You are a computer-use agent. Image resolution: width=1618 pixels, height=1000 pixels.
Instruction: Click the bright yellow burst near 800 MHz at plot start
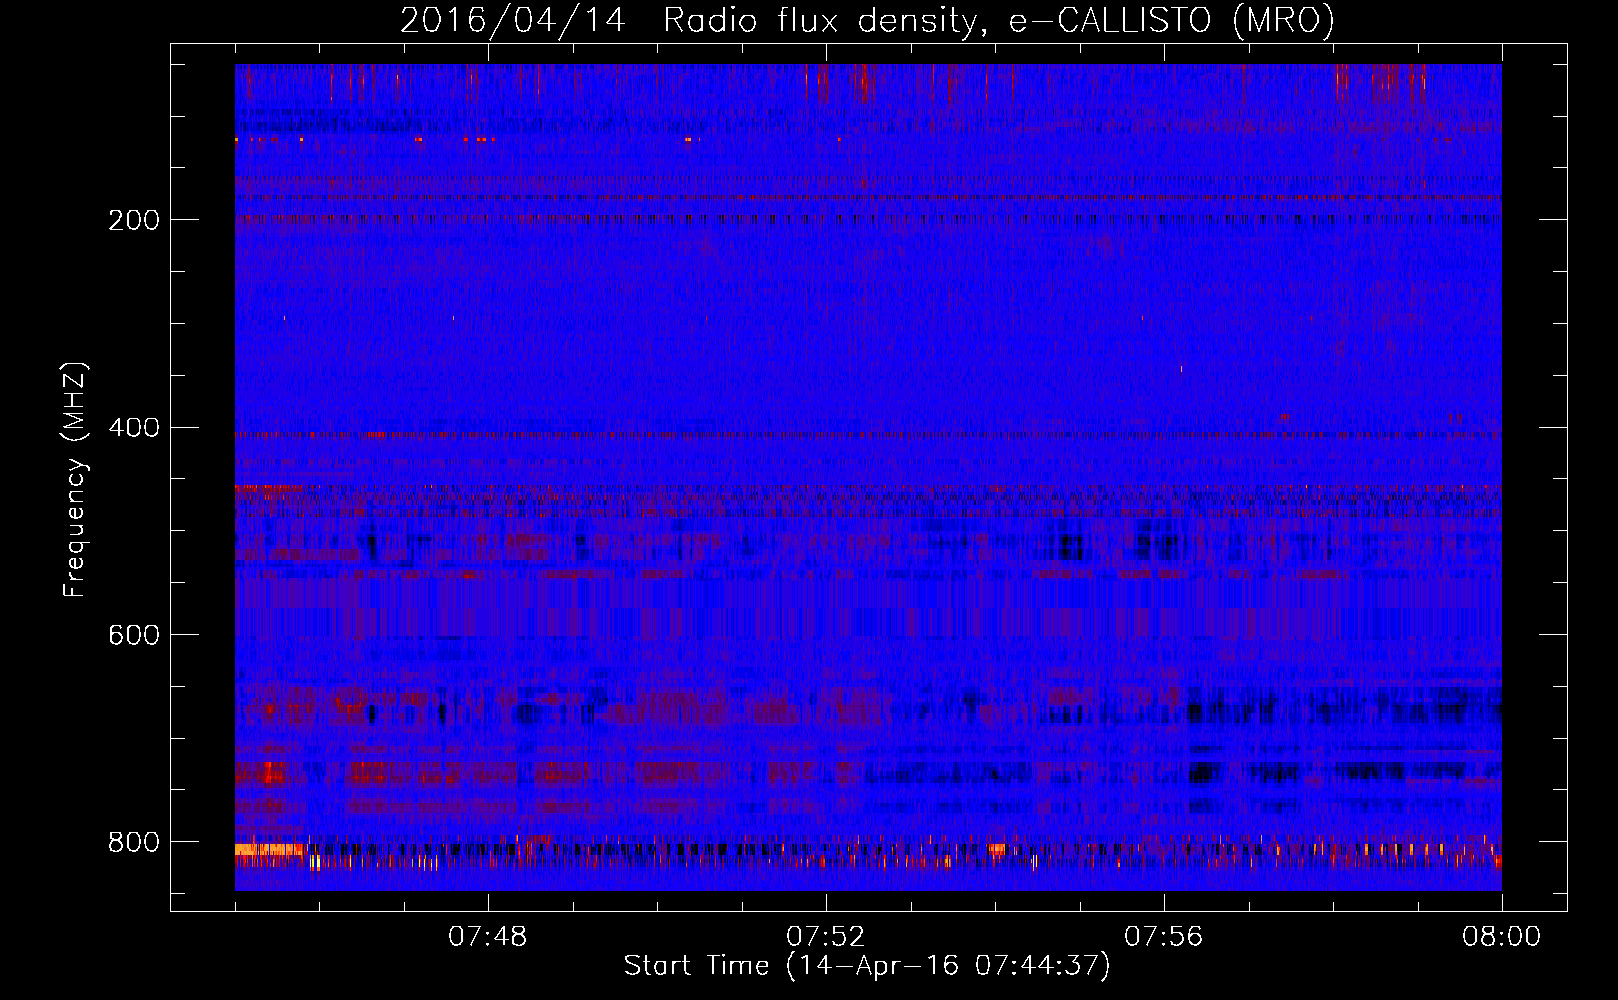(x=269, y=849)
